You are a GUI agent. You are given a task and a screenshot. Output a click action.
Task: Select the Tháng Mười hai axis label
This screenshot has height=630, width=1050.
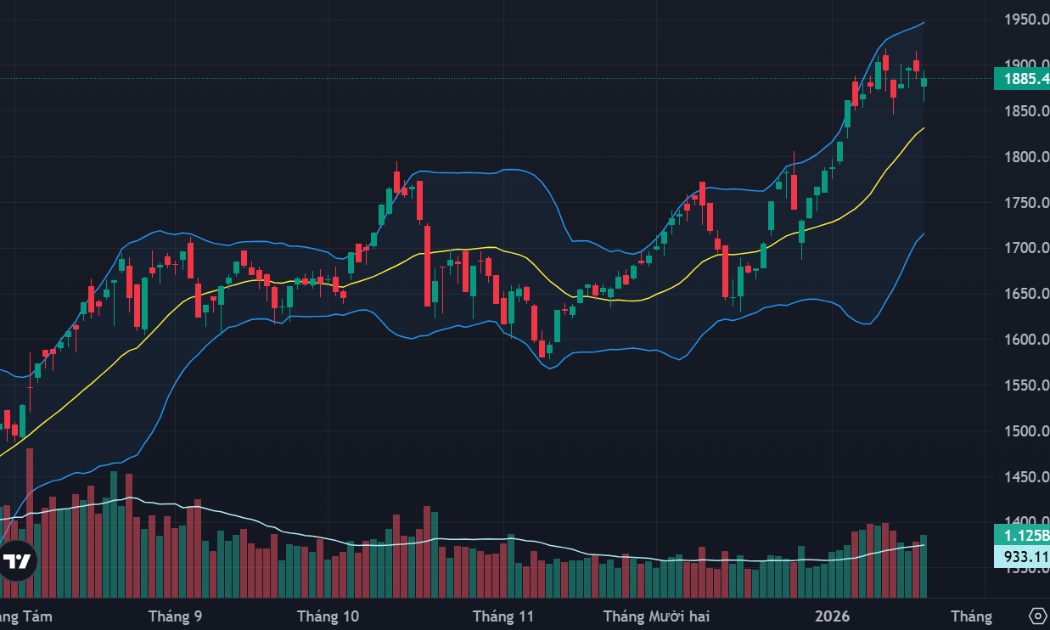coord(656,615)
